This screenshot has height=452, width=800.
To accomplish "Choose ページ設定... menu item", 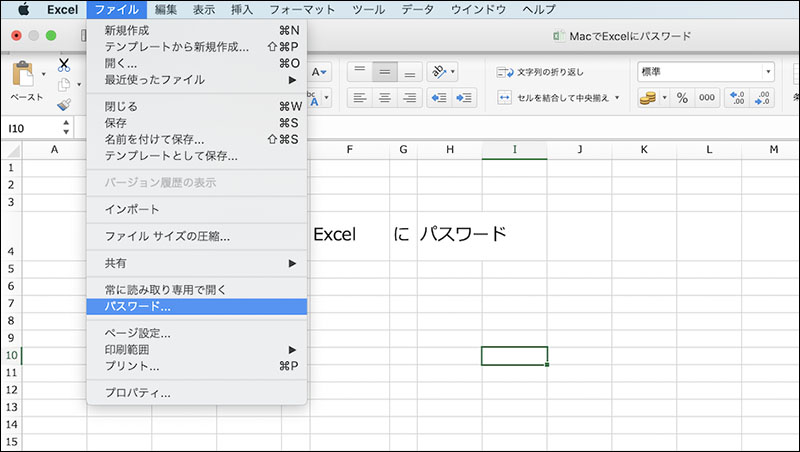I will click(197, 333).
